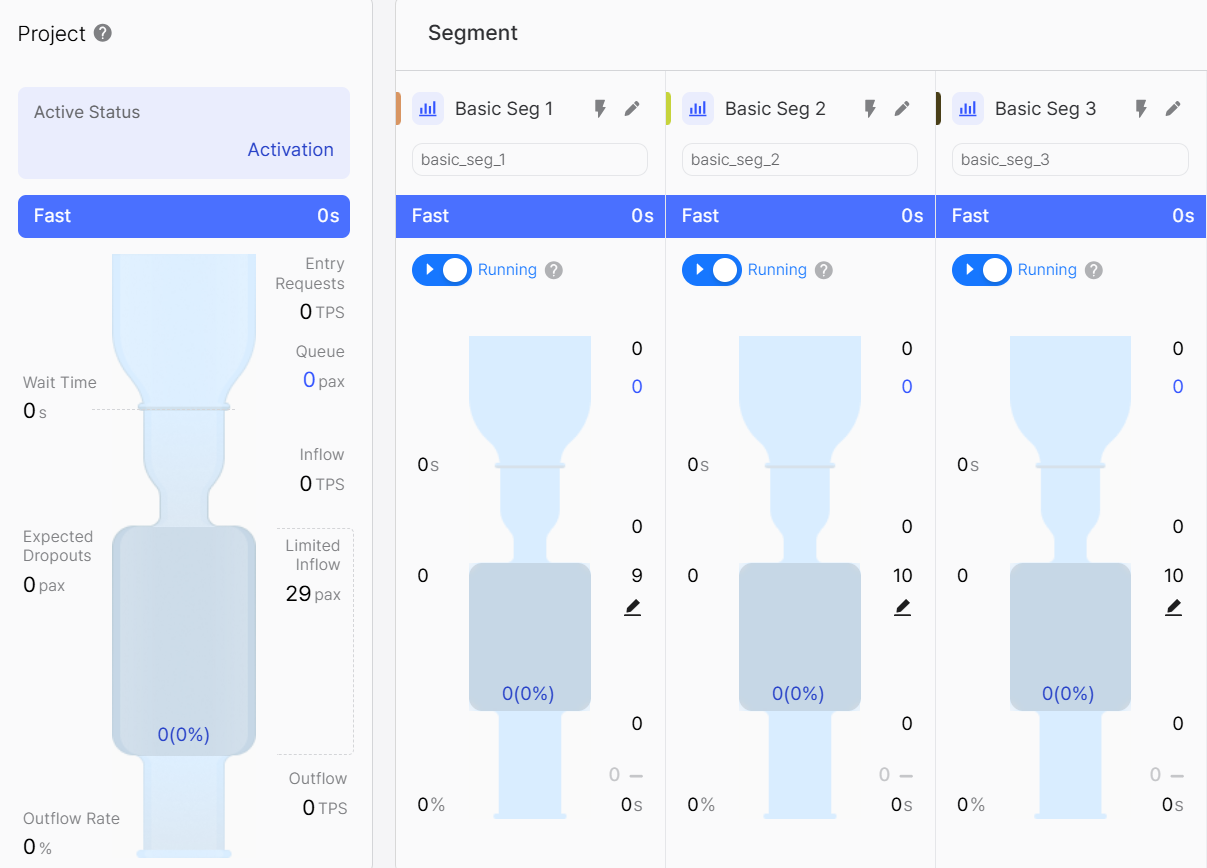The width and height of the screenshot is (1207, 868).
Task: Toggle Running switch for Basic Seg 1
Action: click(441, 270)
